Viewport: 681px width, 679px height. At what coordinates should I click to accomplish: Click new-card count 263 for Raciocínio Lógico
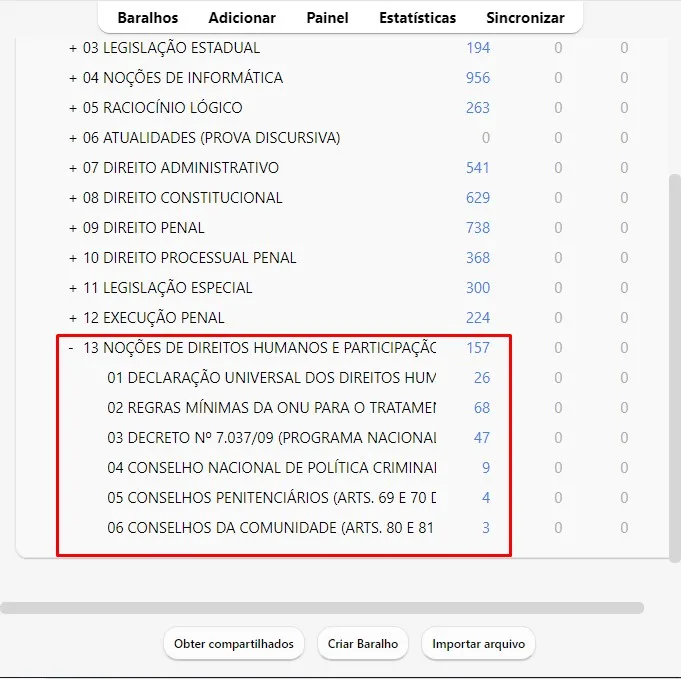(478, 108)
